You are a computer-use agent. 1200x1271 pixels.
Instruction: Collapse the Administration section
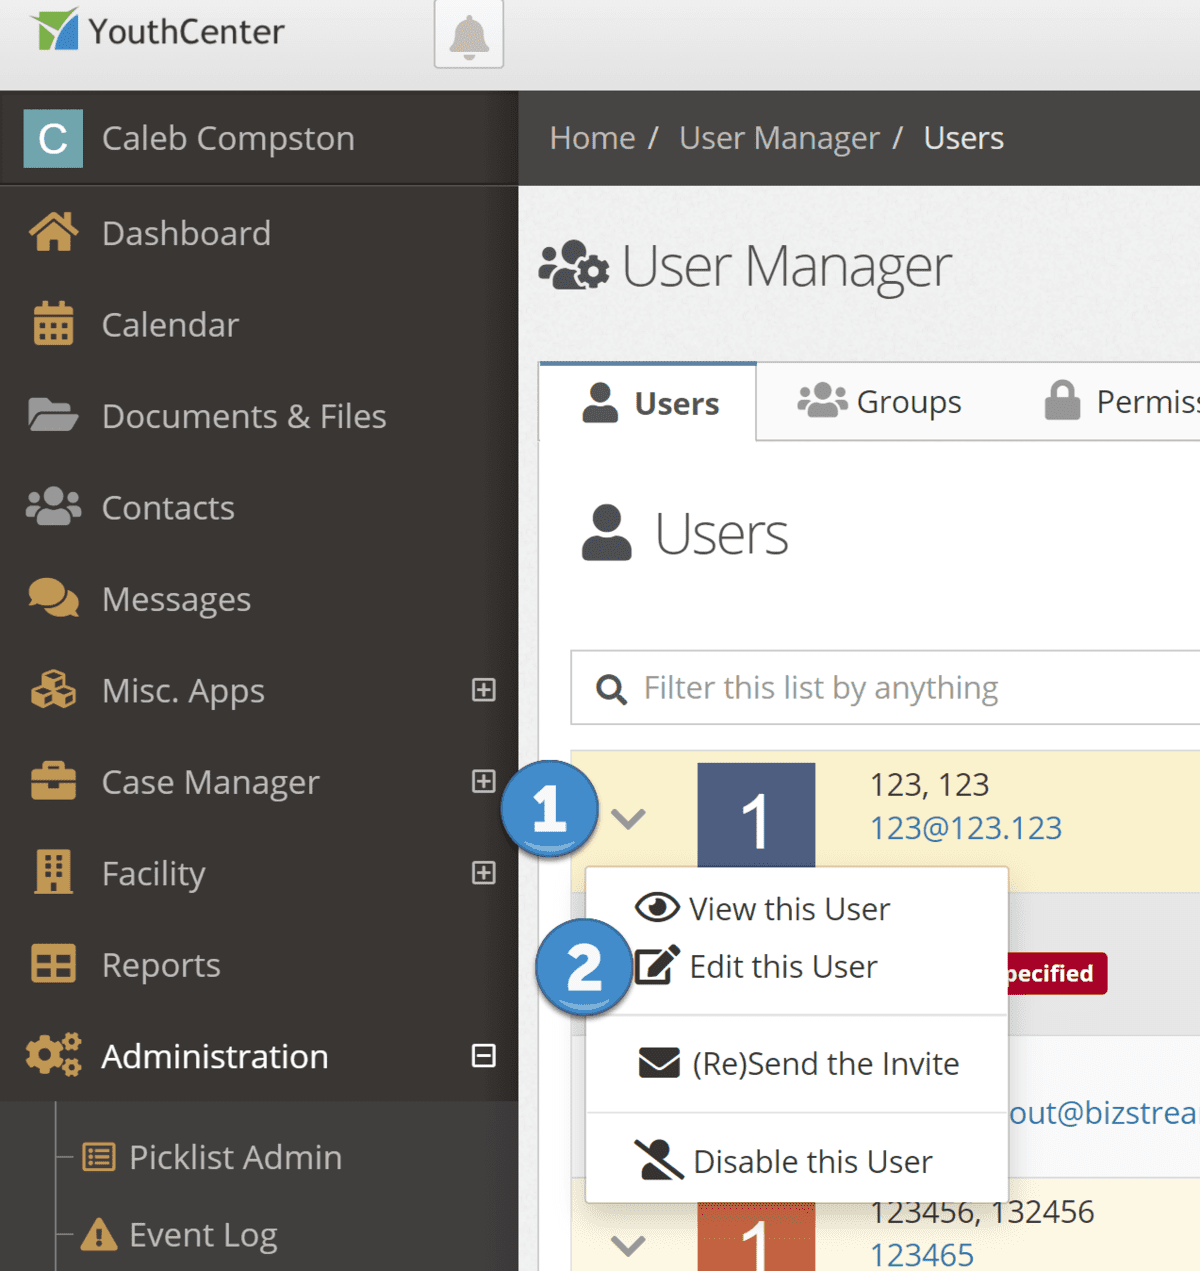[484, 1055]
